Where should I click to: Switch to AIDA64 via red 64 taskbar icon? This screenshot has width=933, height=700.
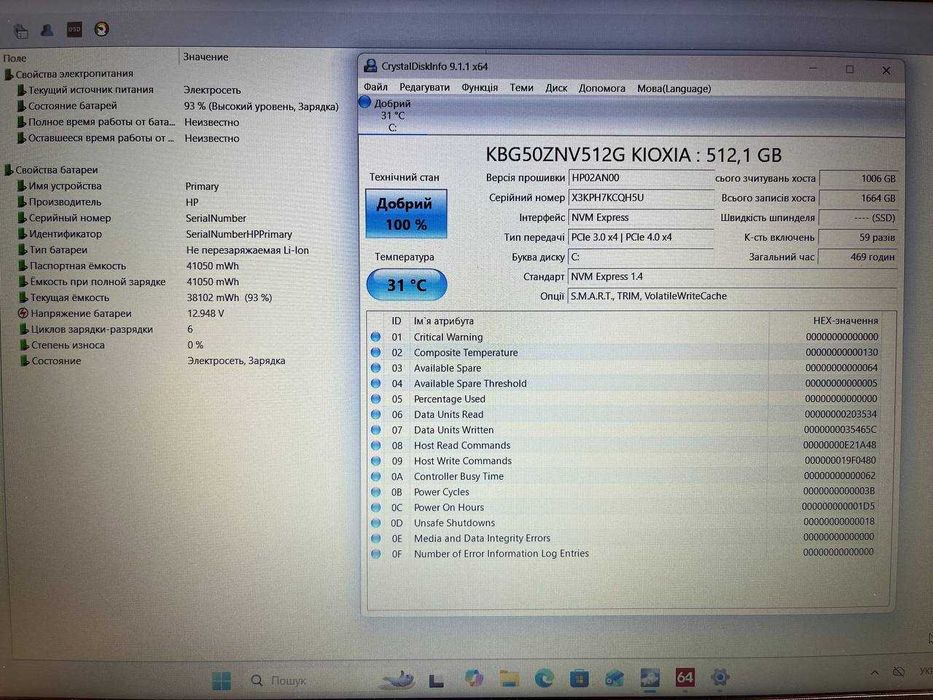[x=685, y=677]
